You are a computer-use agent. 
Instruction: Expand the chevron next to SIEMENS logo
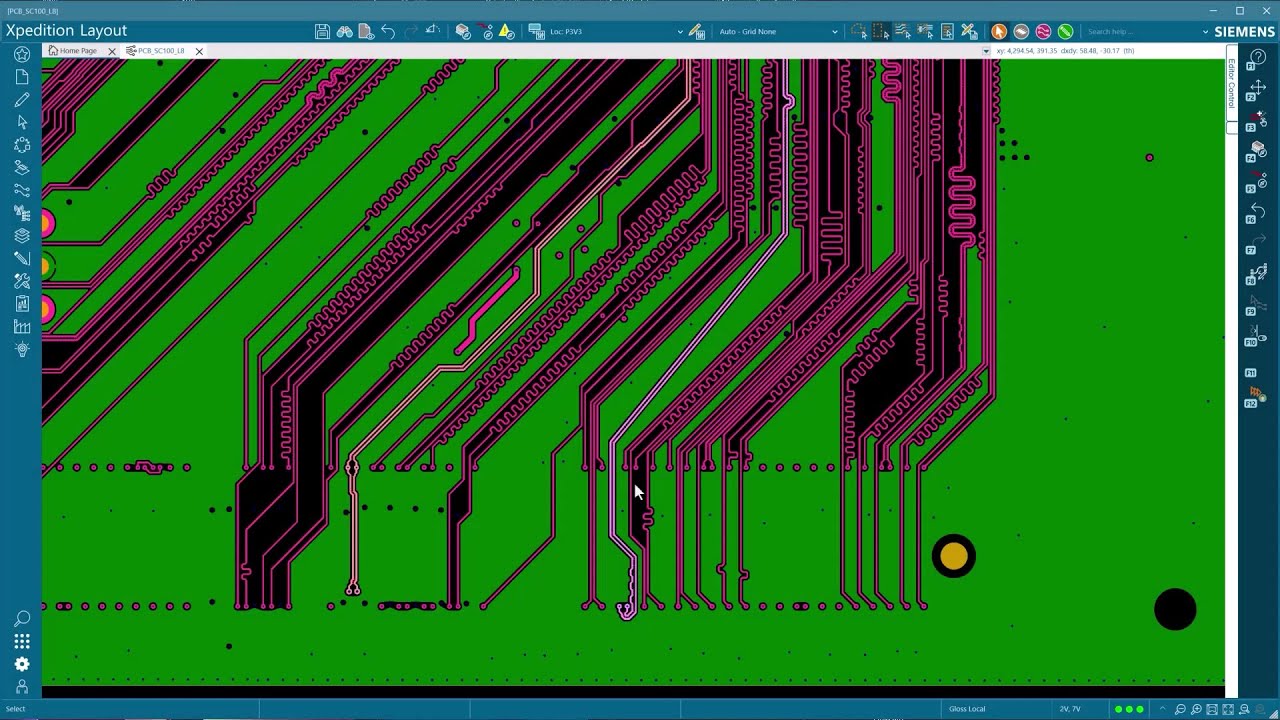[x=1206, y=32]
